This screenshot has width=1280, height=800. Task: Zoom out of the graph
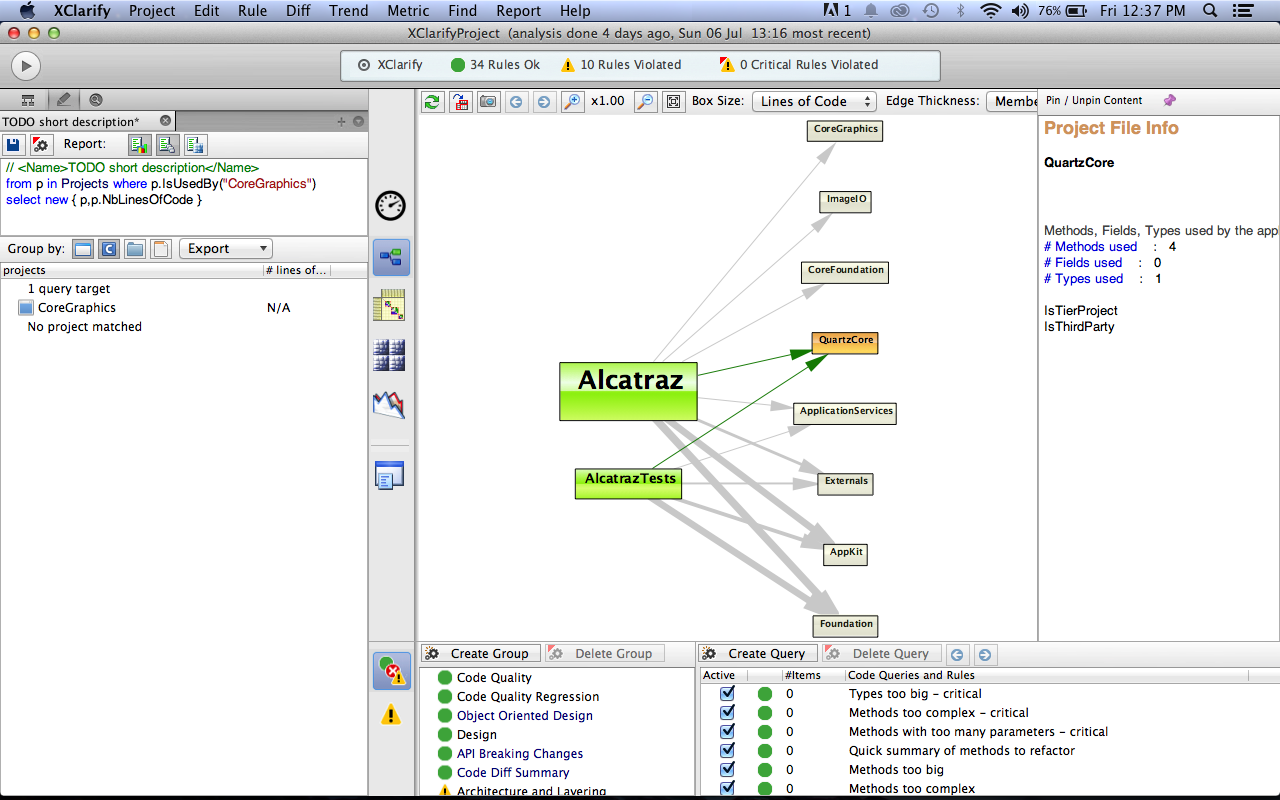(x=645, y=101)
